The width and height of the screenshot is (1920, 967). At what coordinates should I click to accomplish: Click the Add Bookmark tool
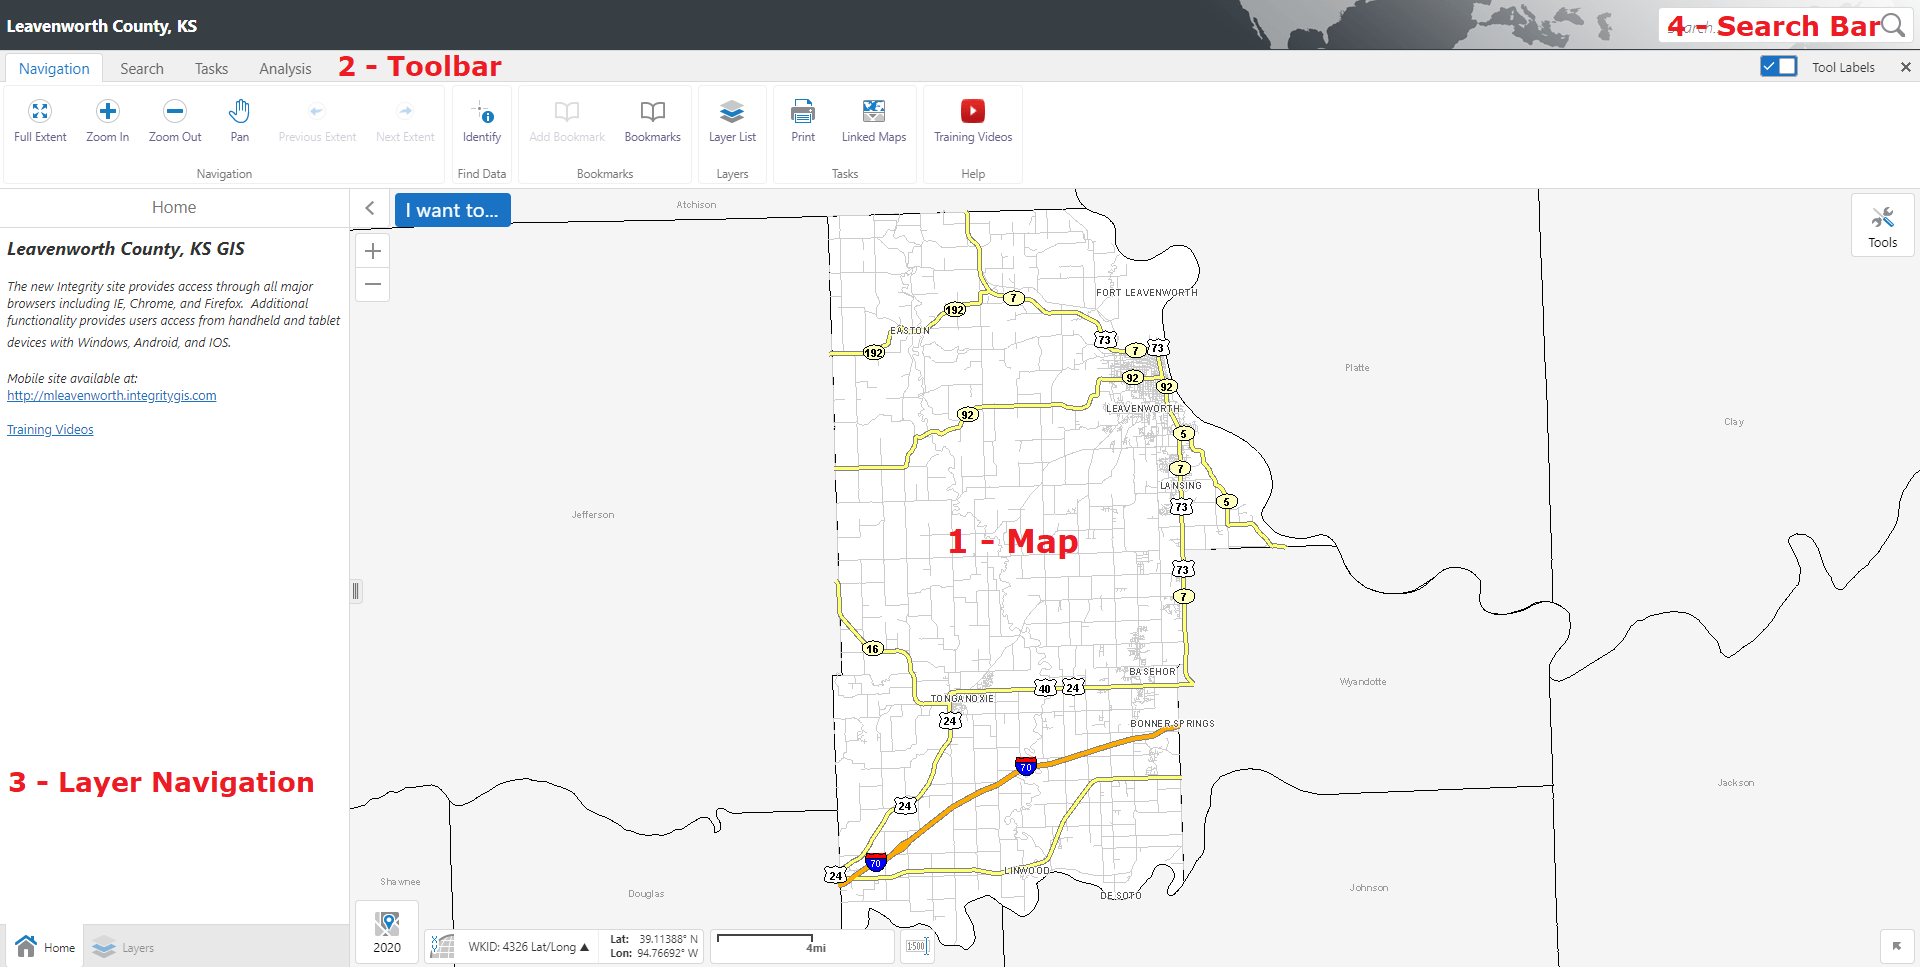coord(567,122)
